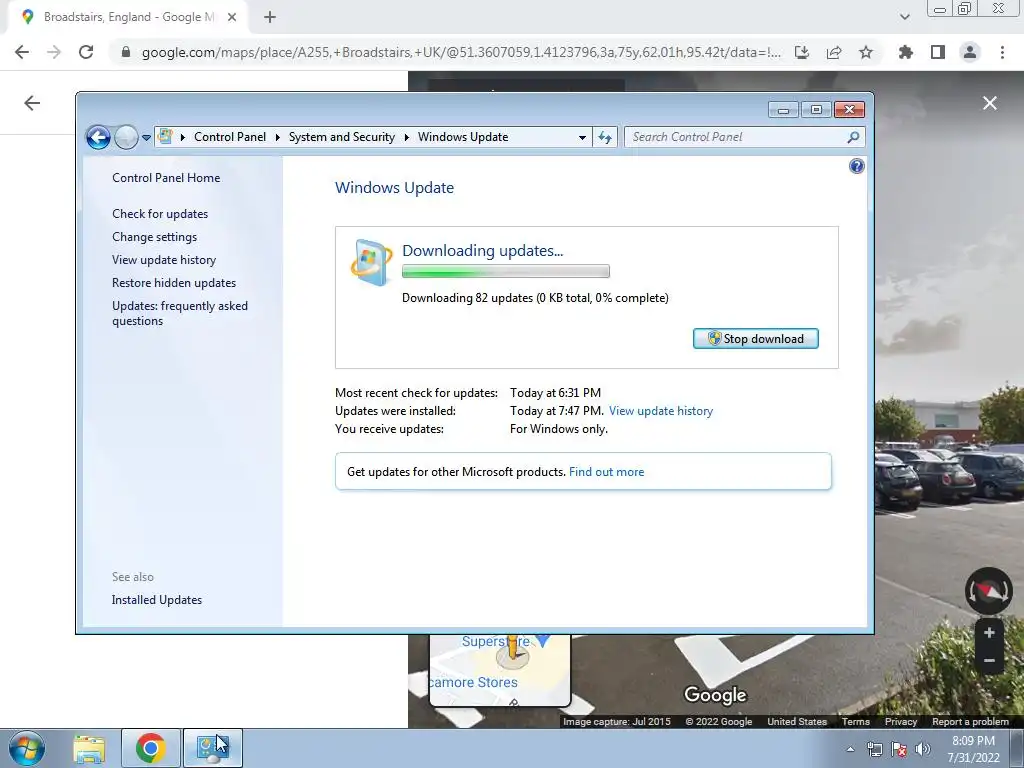The image size is (1024, 768).
Task: Open Installed Updates link
Action: pos(157,600)
